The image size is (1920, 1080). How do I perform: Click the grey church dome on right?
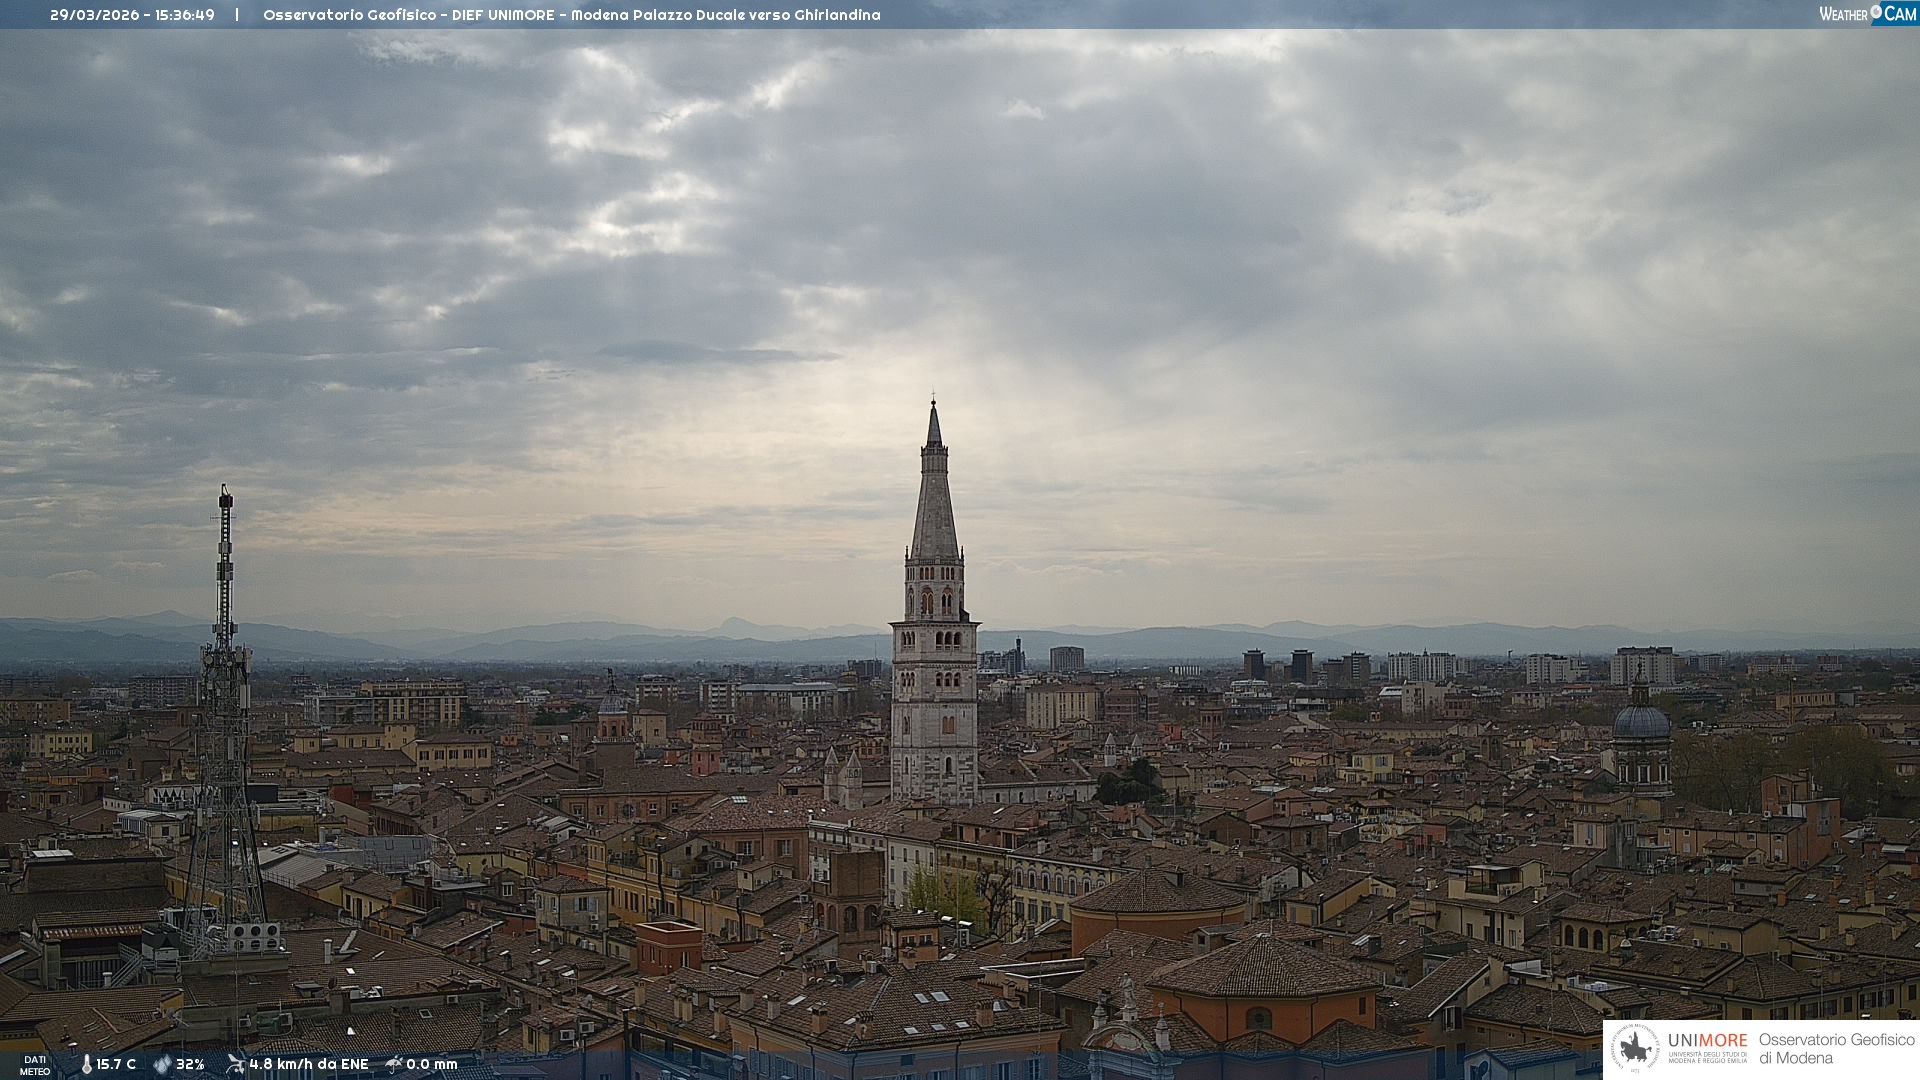[x=1641, y=722]
